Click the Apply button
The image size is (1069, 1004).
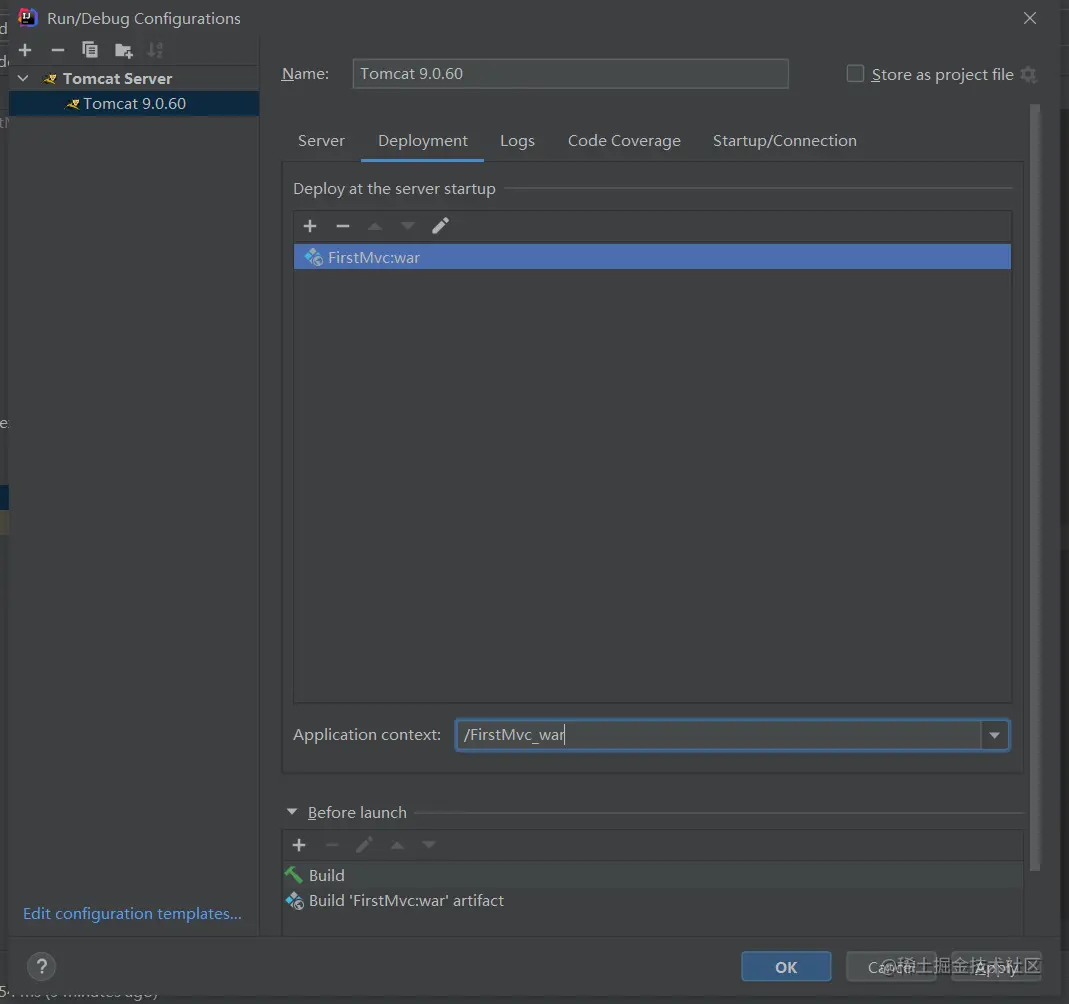point(996,967)
